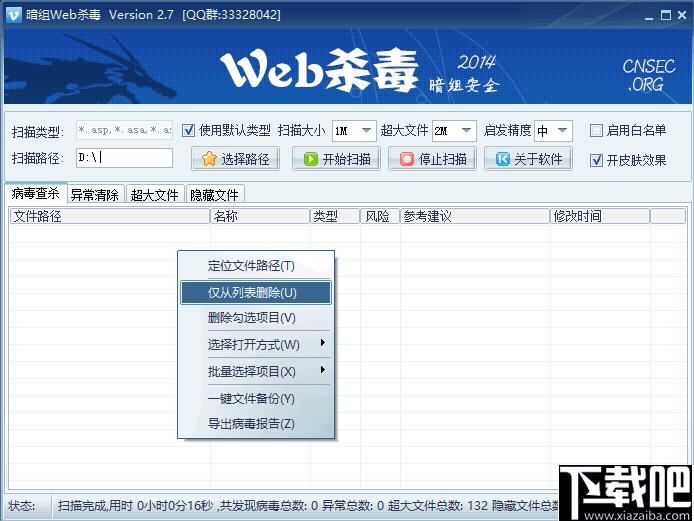694x521 pixels.
Task: Click the star icon on 选择路径 button
Action: [x=209, y=159]
